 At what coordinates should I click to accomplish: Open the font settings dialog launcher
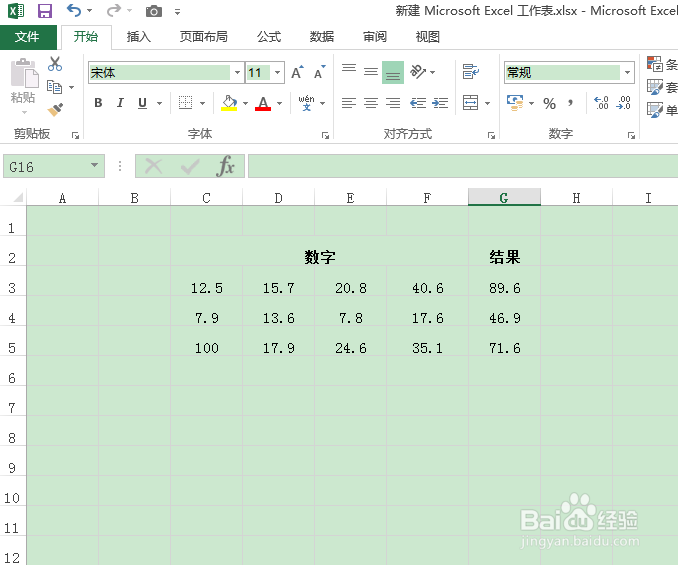[325, 135]
